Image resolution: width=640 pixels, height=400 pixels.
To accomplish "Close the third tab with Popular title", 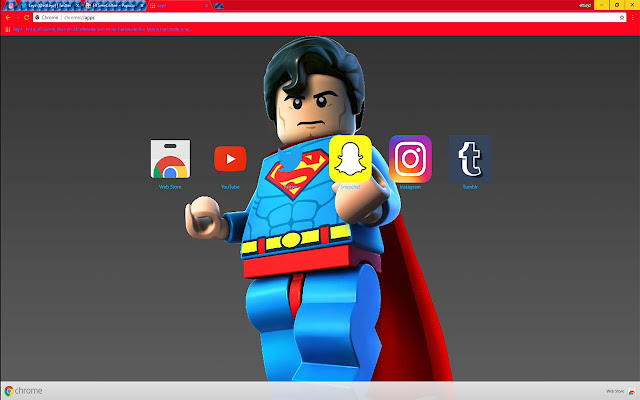I will click(x=142, y=6).
